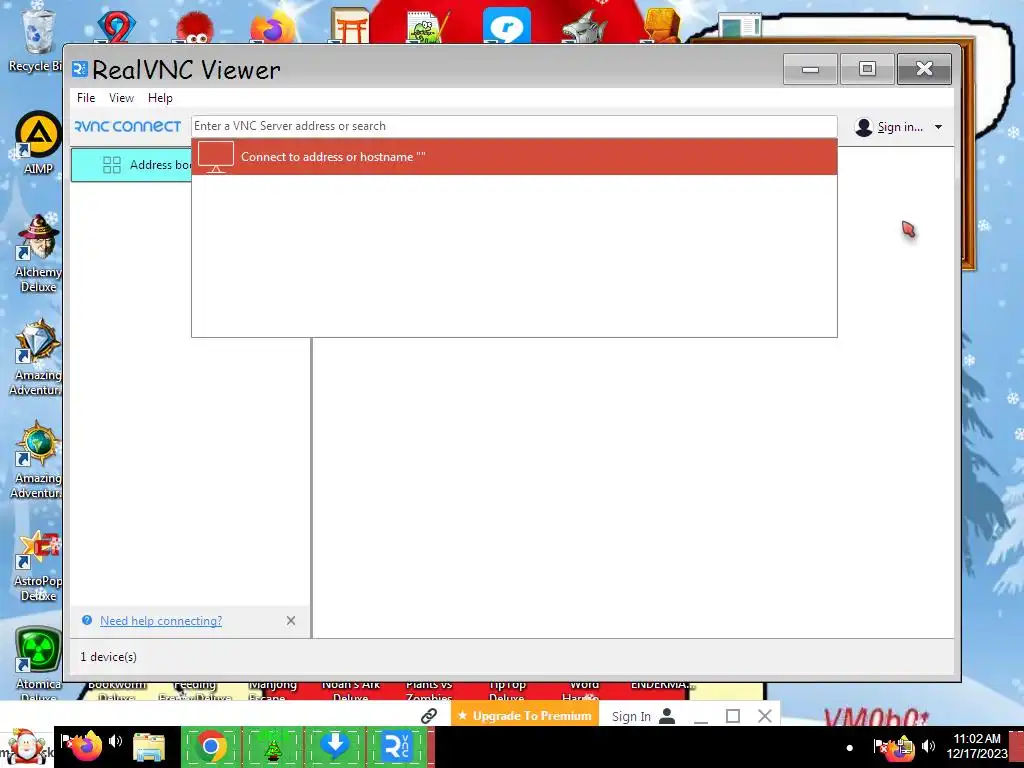
Task: Expand the Sign in dropdown arrow
Action: (x=938, y=127)
